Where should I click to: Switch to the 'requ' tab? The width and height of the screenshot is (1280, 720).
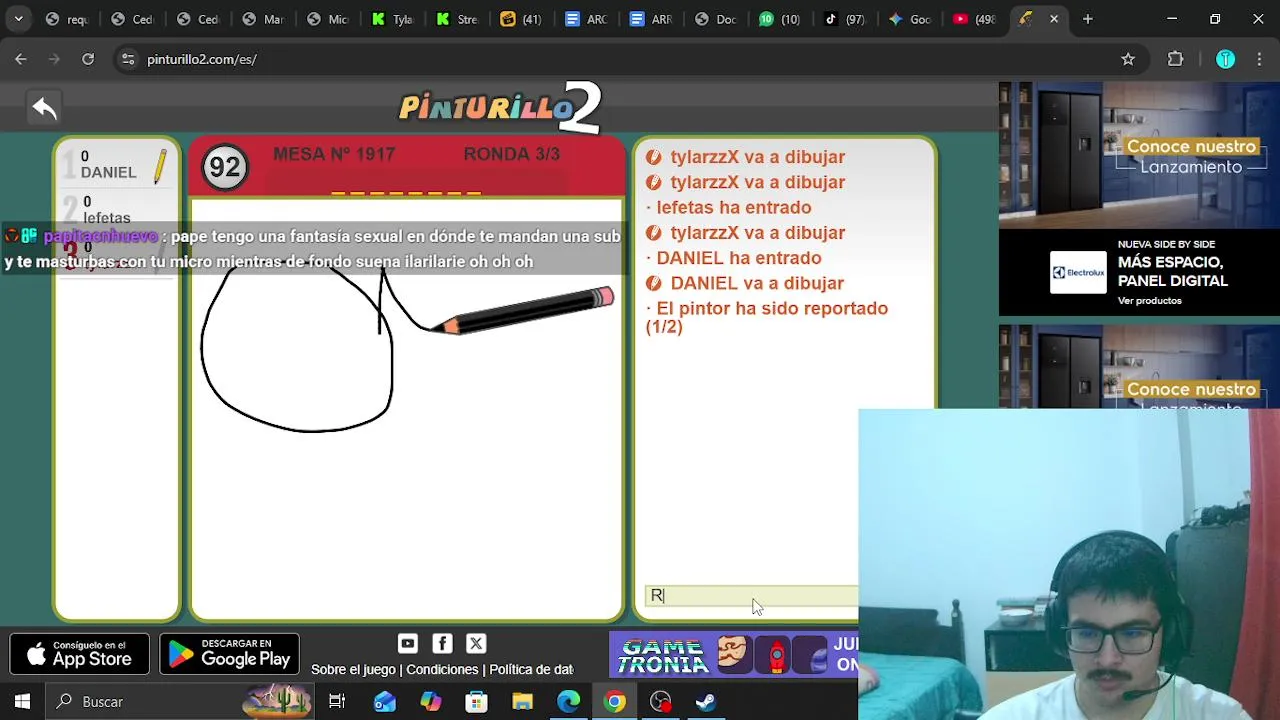click(x=68, y=19)
